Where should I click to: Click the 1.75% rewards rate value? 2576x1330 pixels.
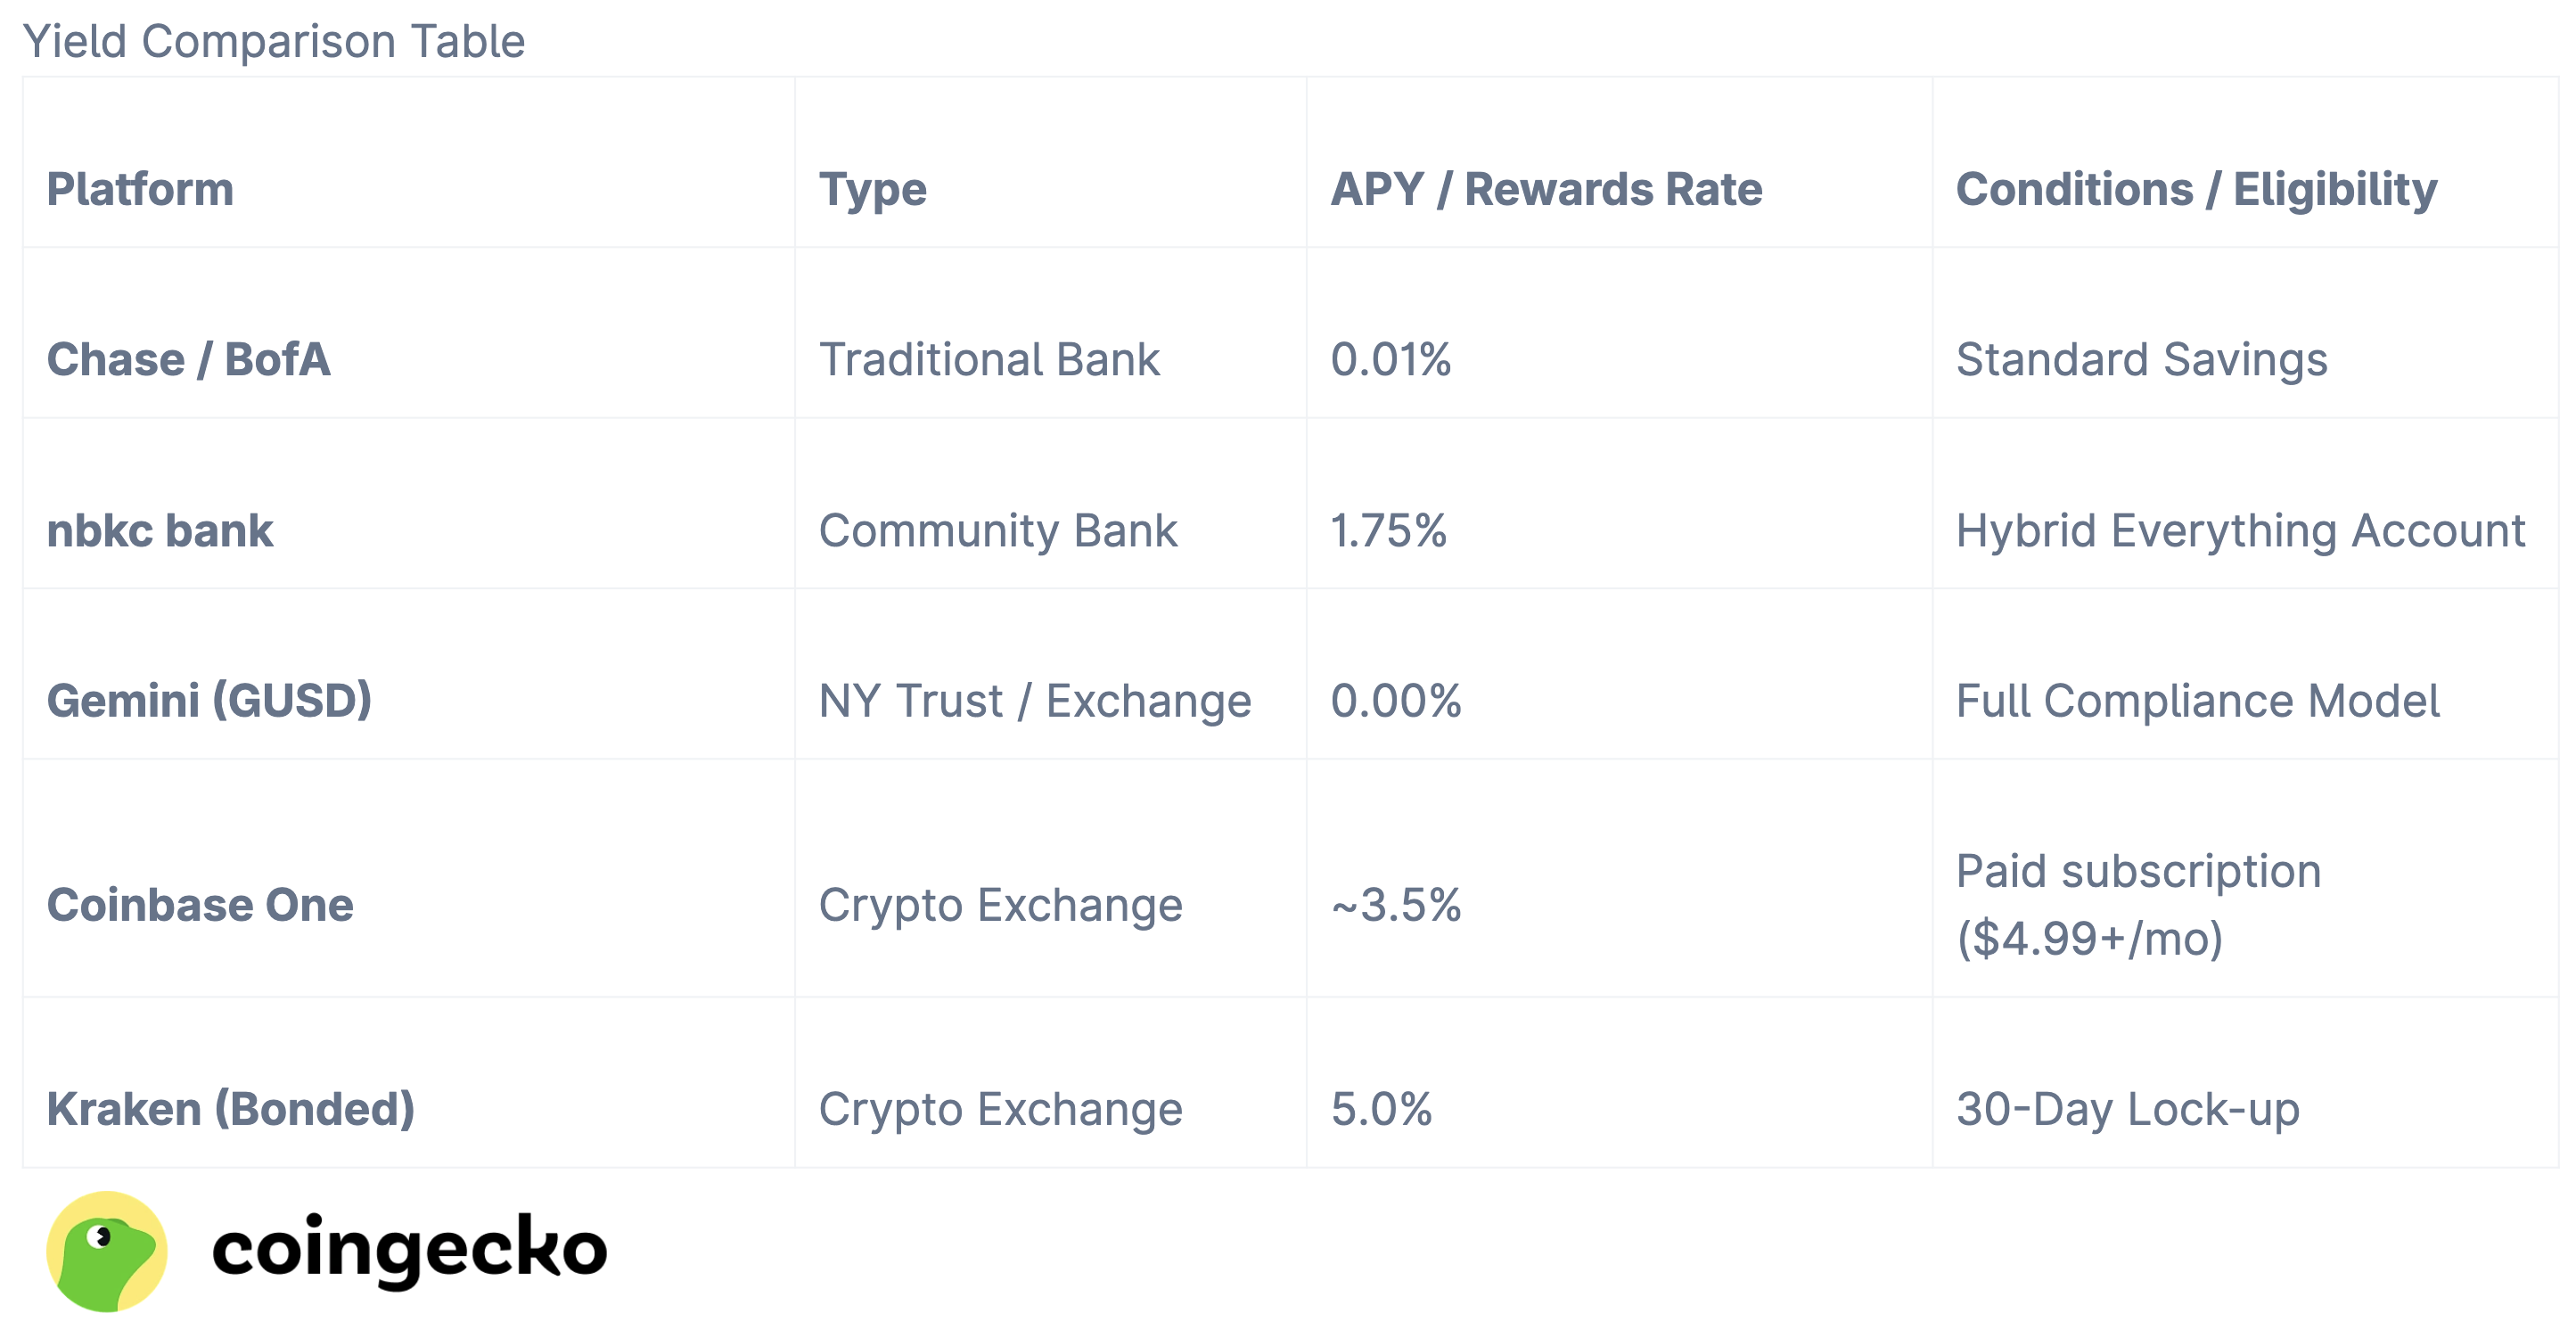tap(1388, 530)
